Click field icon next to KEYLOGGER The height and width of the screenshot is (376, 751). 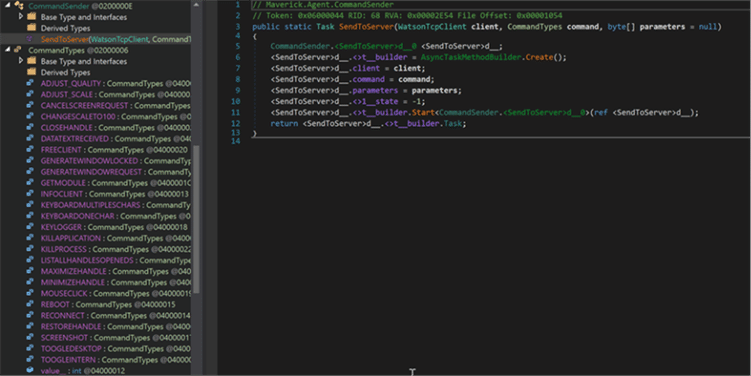coord(30,227)
